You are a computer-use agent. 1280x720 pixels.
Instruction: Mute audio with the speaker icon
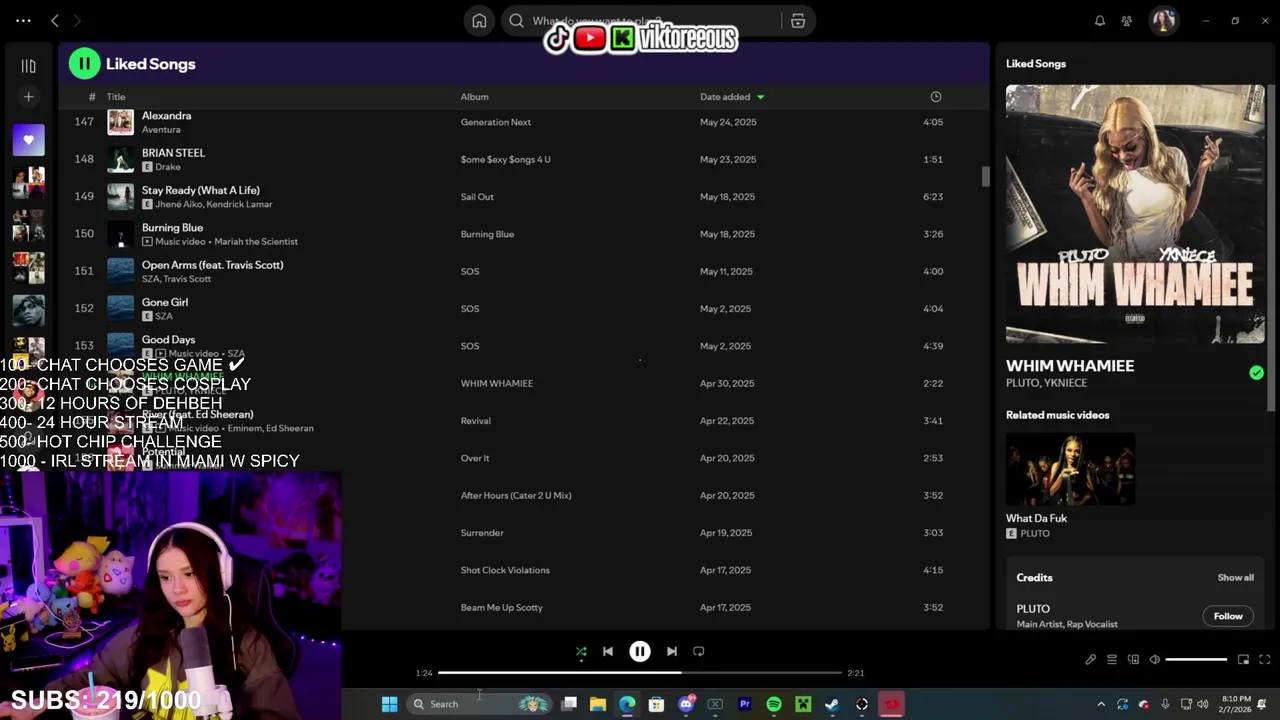(1155, 660)
